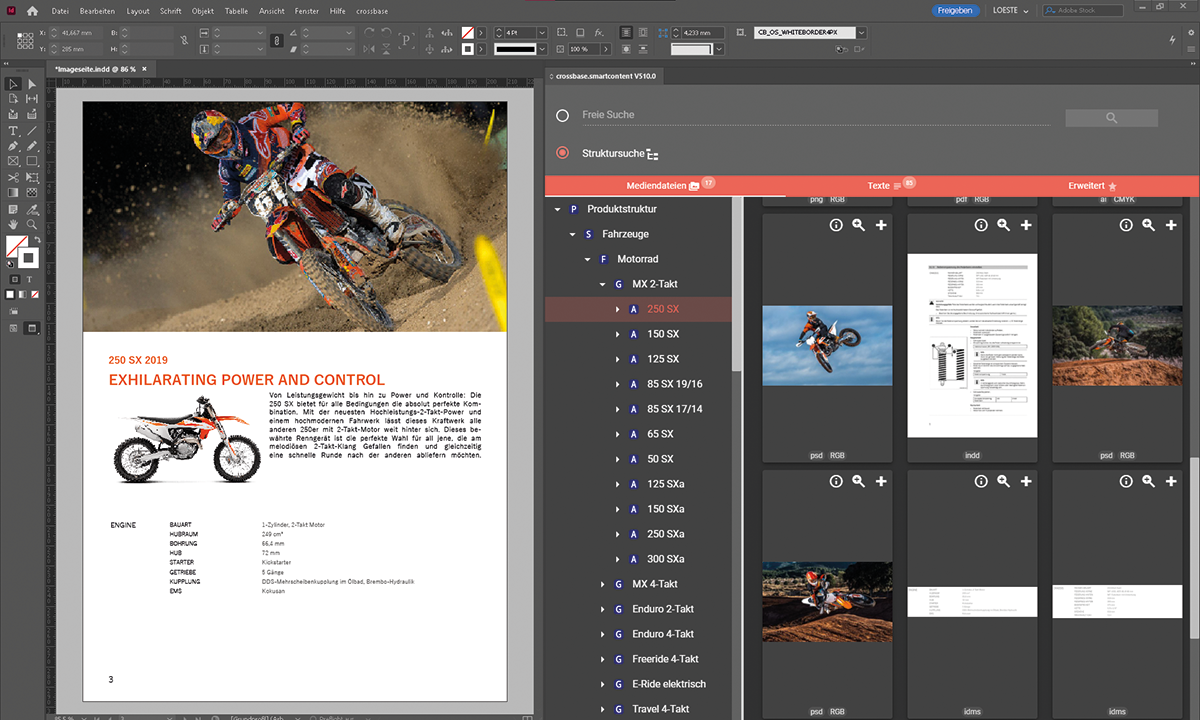Viewport: 1200px width, 720px height.
Task: Toggle formatting affects text button
Action: (x=30, y=280)
